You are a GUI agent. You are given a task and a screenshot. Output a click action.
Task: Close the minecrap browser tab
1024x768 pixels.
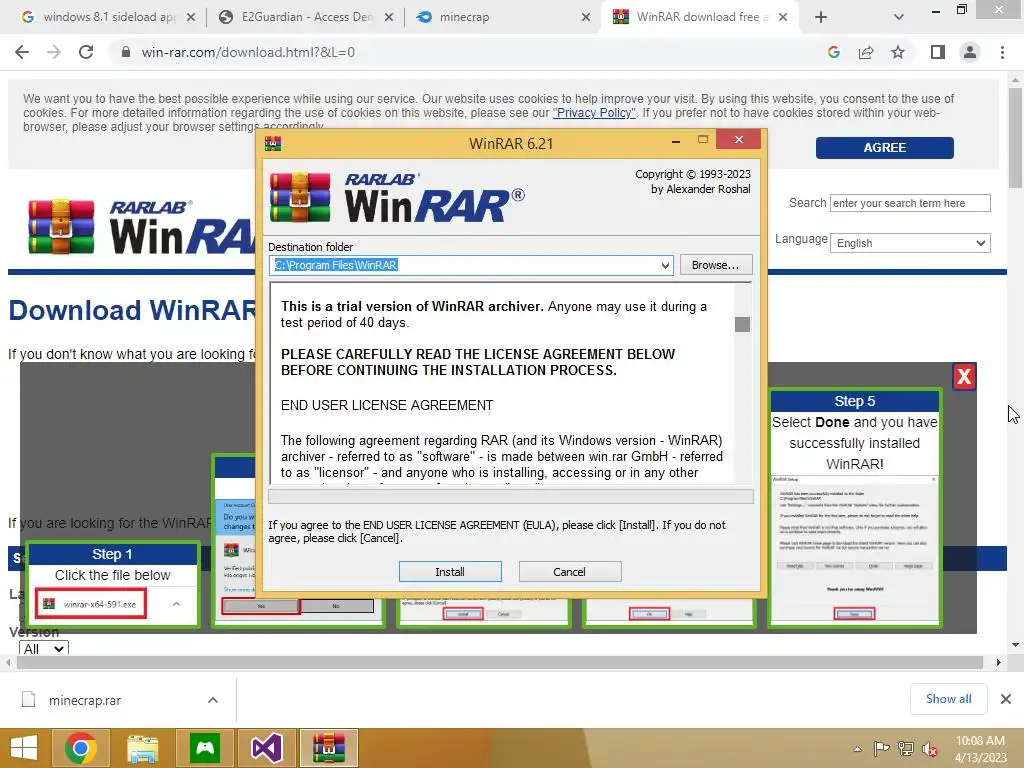pos(586,18)
